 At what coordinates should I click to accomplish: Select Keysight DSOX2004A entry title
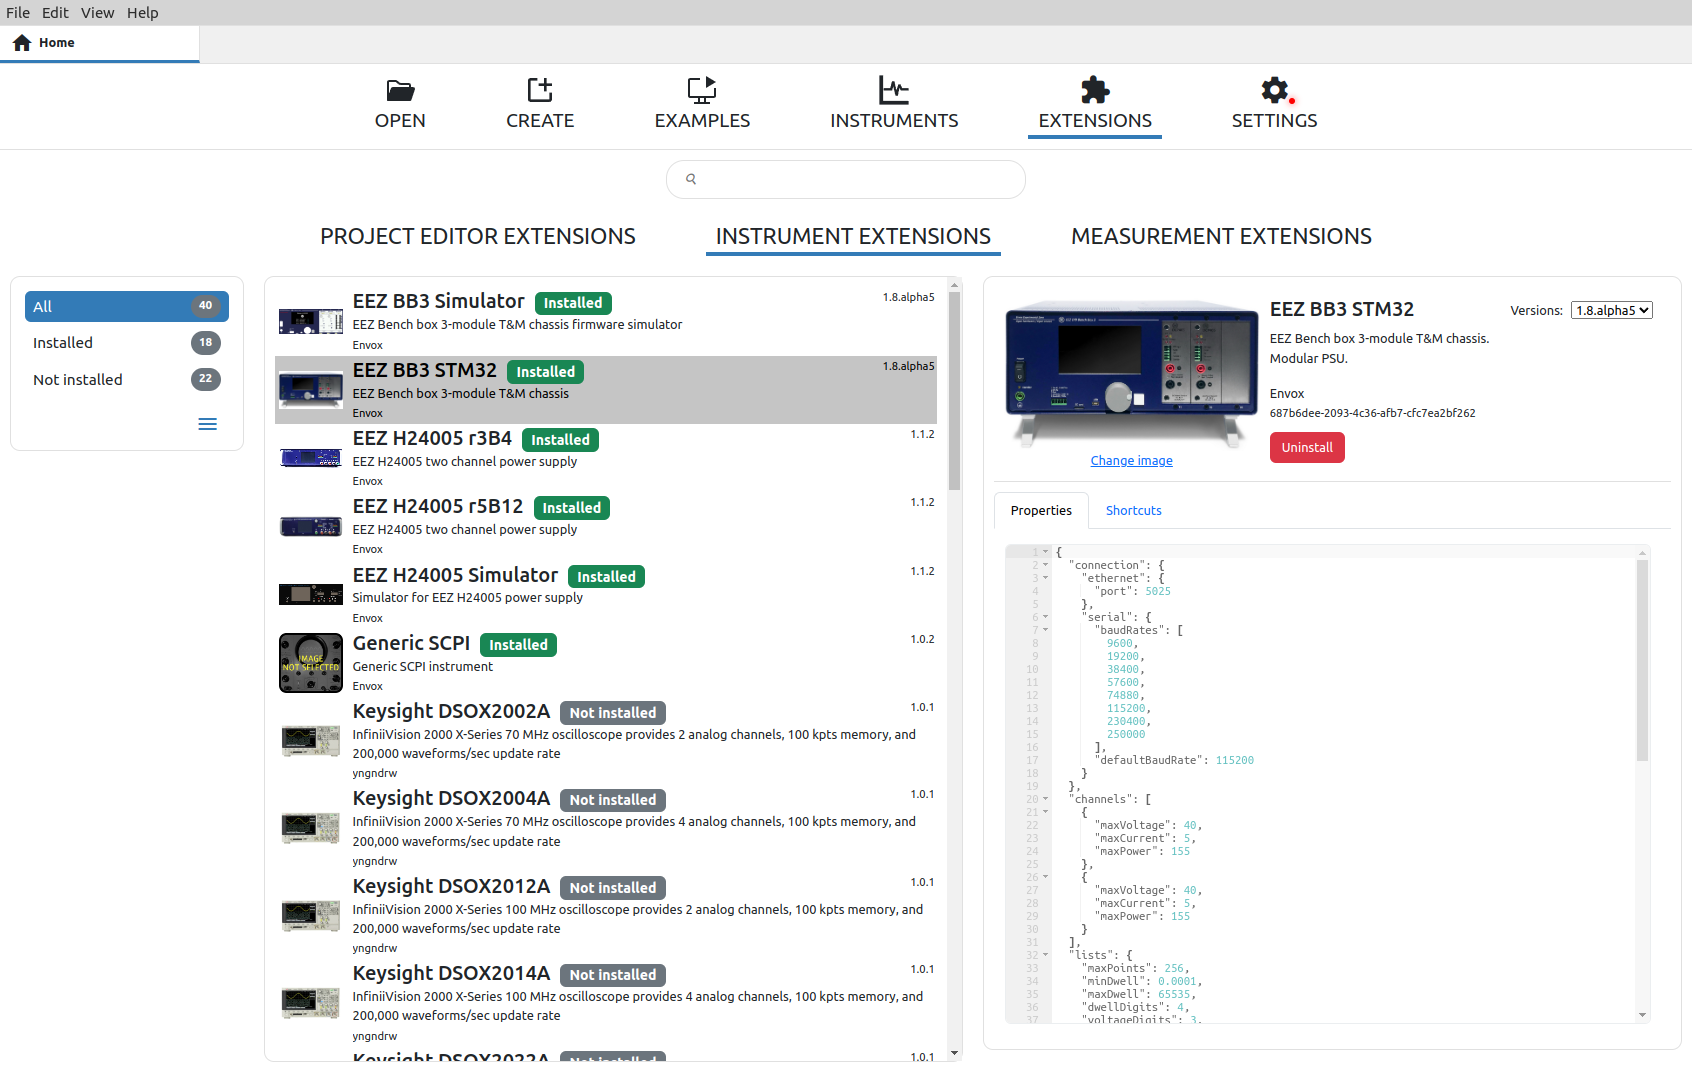[451, 799]
